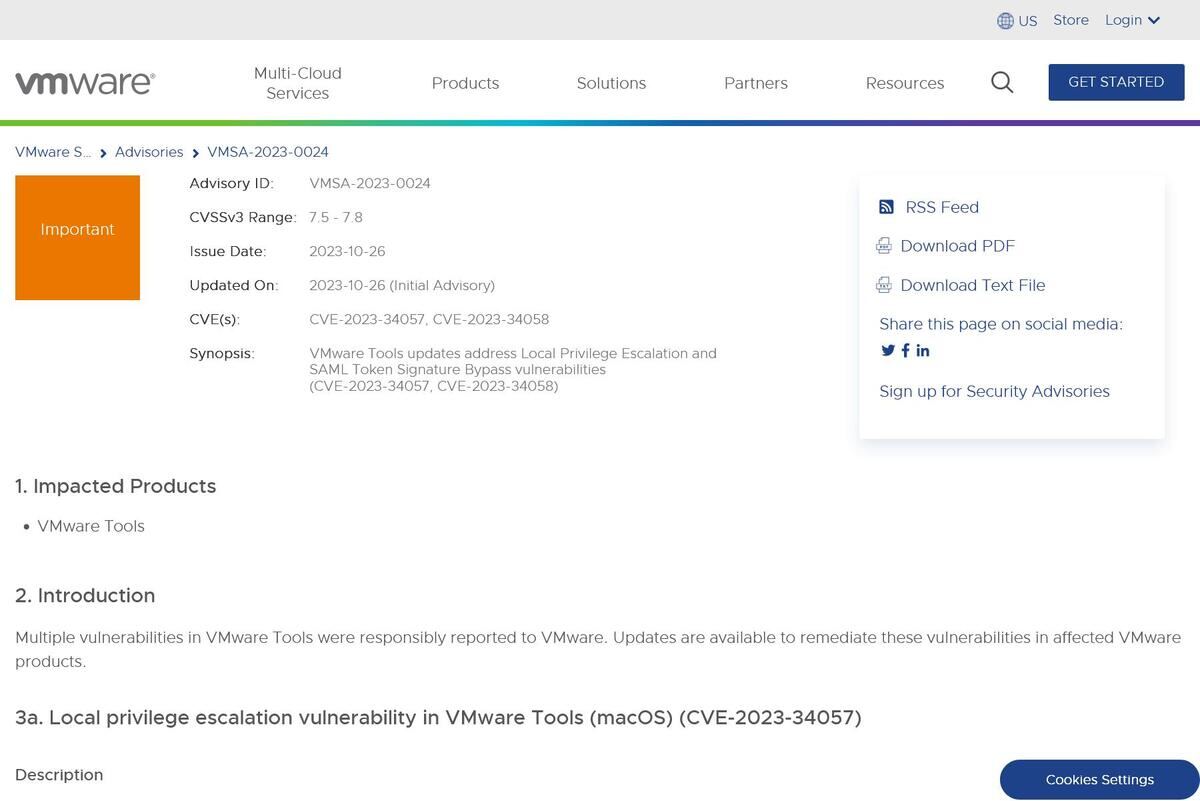Click the Synopsis description text
The height and width of the screenshot is (801, 1200).
coord(513,369)
